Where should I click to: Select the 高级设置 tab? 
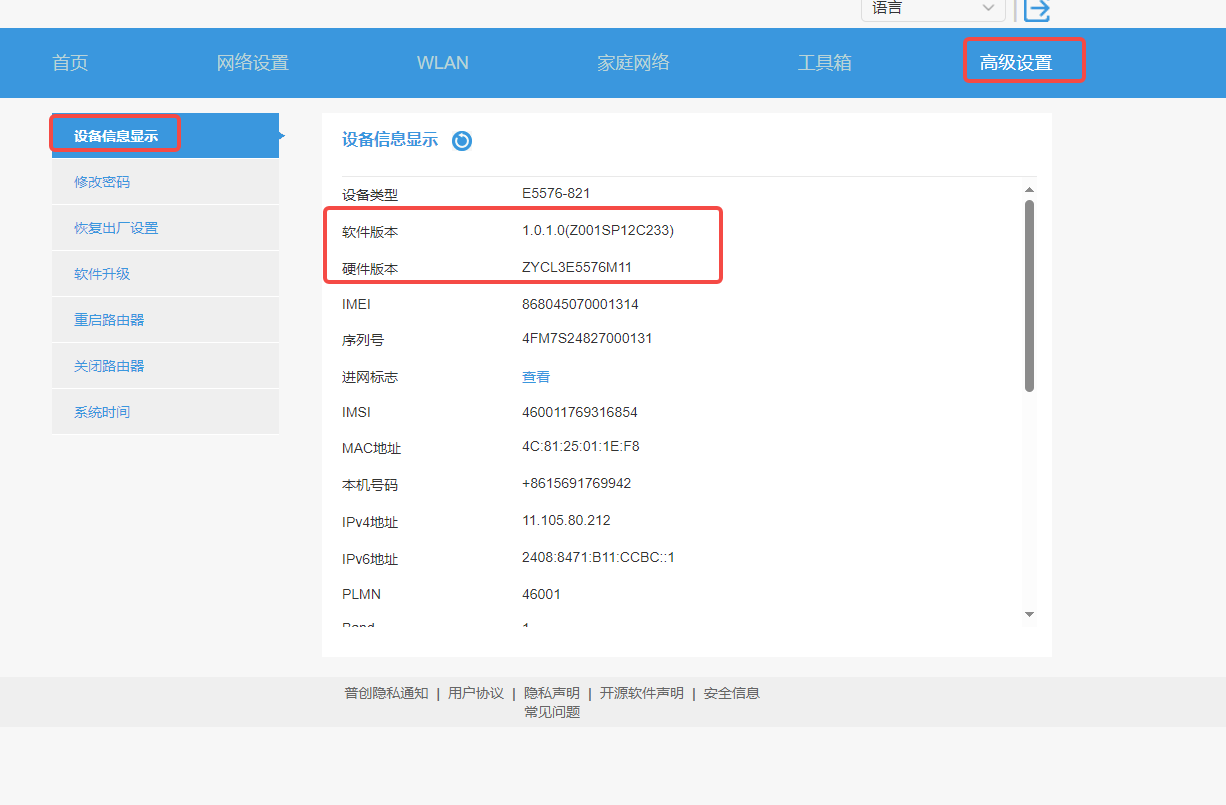[1016, 63]
